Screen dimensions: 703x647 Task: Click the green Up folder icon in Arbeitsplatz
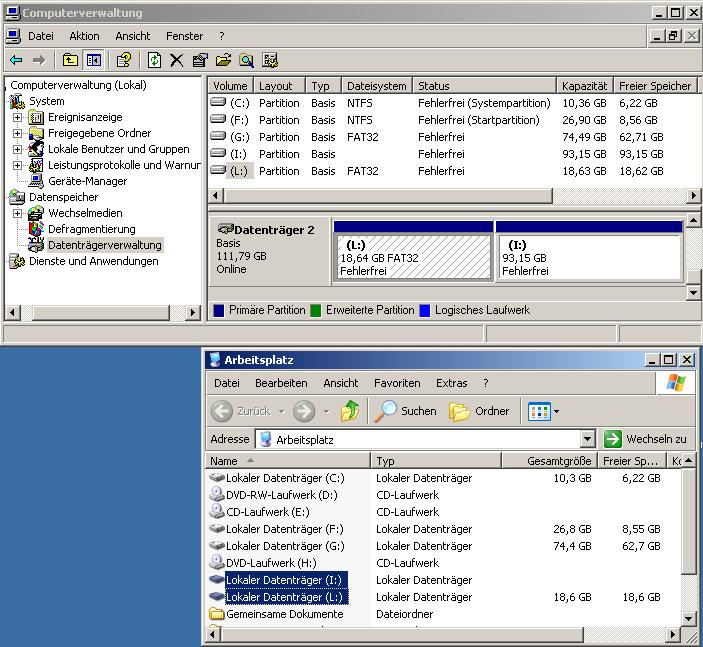(349, 411)
